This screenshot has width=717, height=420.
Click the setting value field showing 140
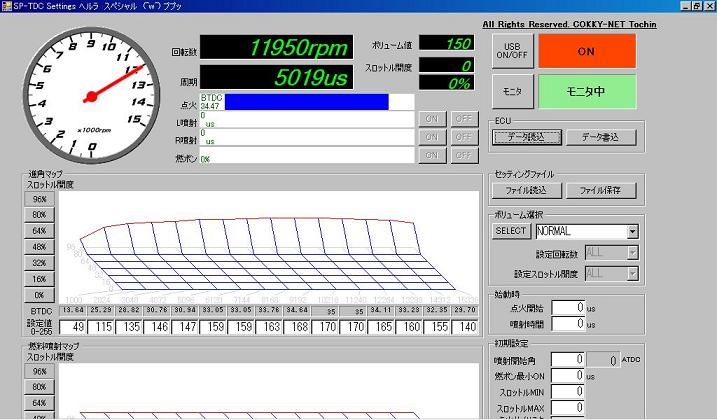click(x=465, y=327)
